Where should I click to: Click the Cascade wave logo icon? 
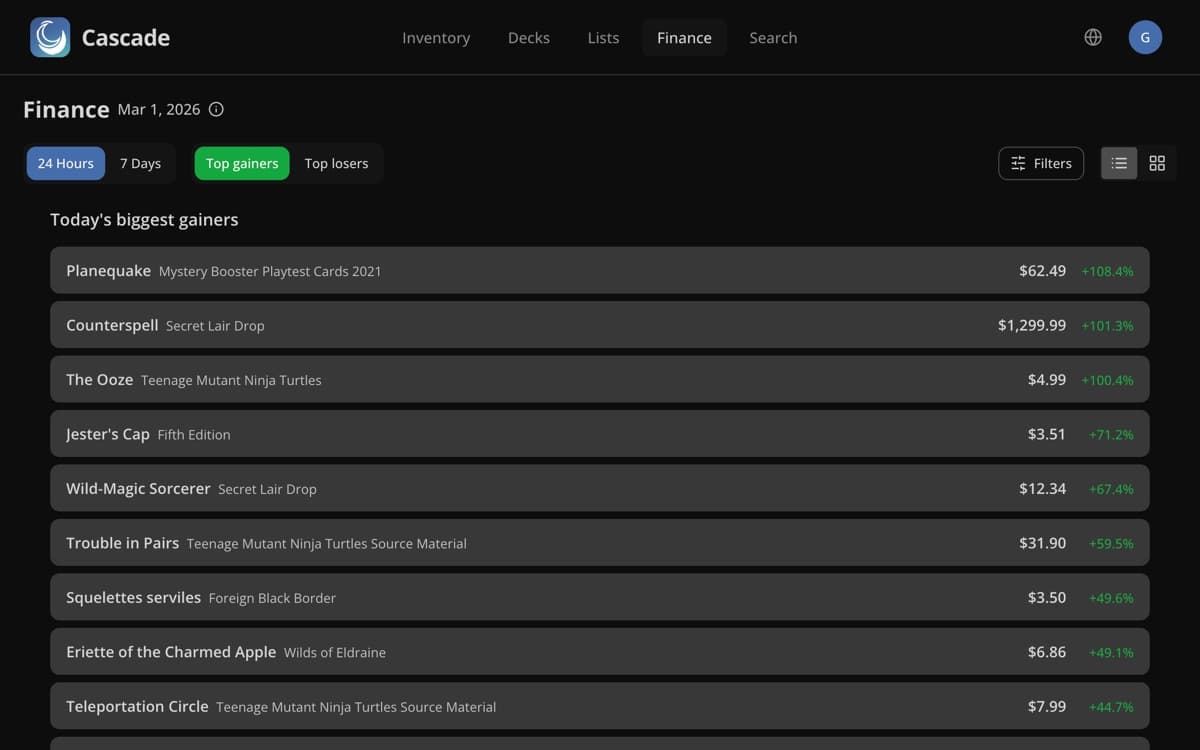tap(50, 37)
